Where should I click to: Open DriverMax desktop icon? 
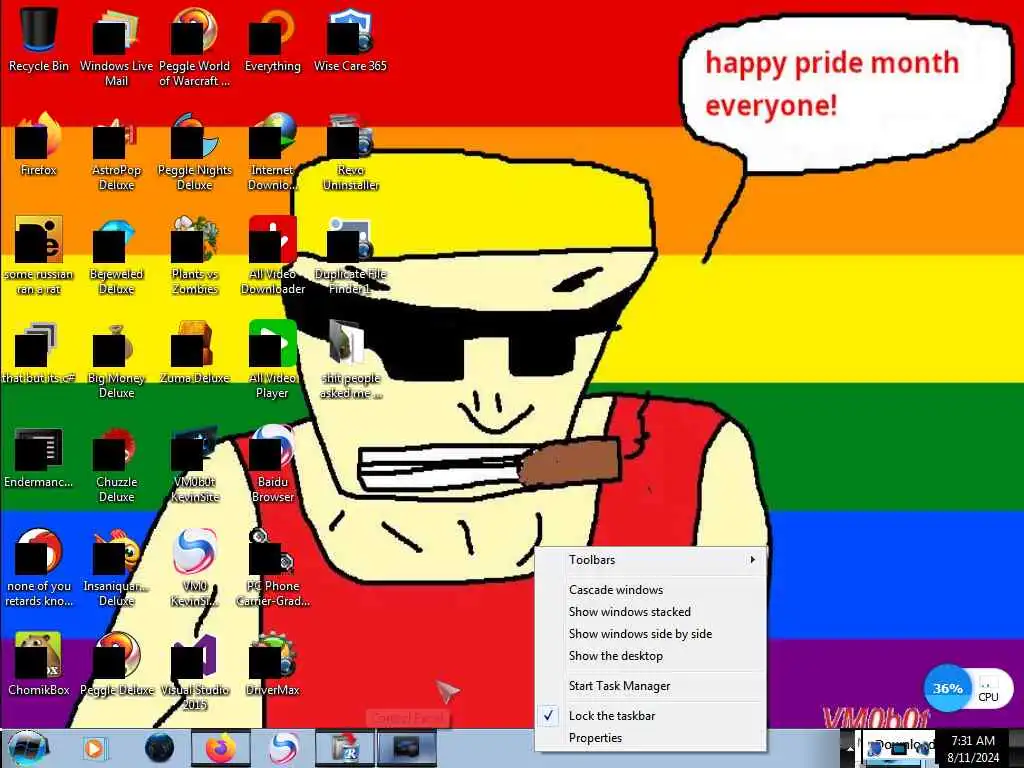[272, 664]
